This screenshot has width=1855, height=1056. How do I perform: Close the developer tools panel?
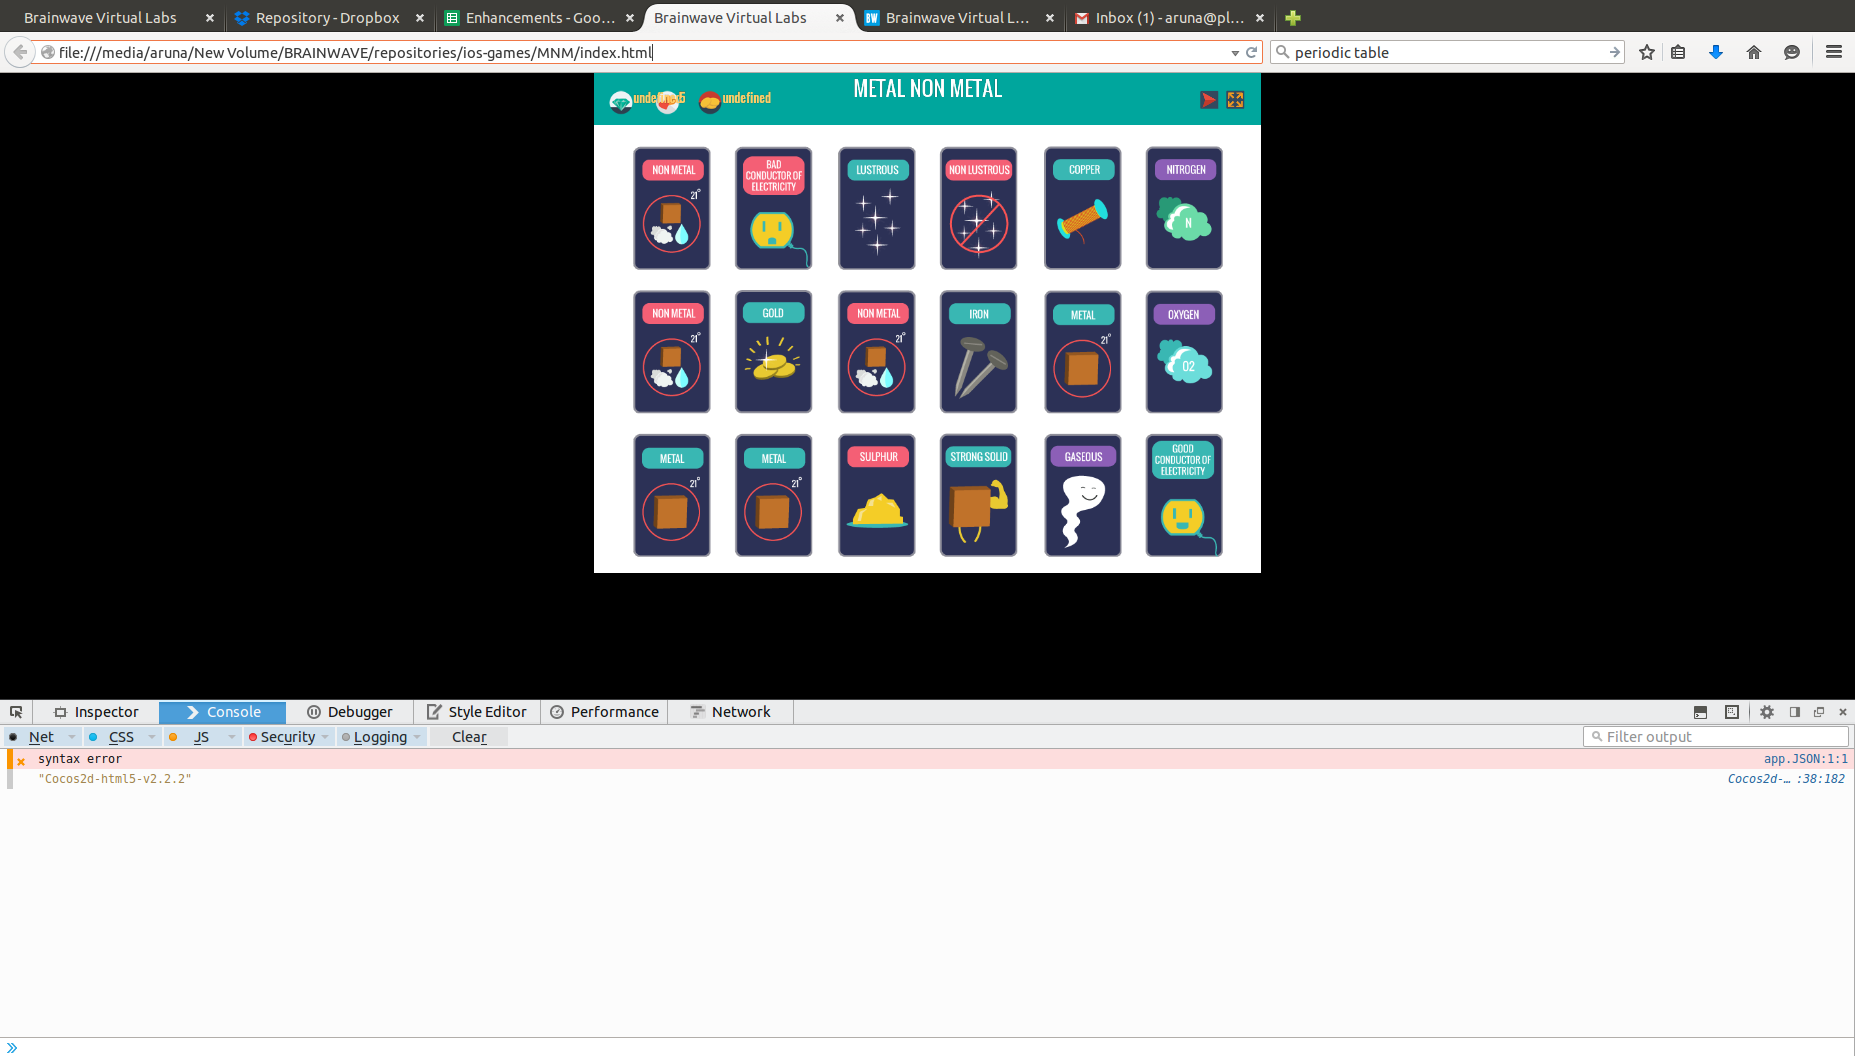1843,712
